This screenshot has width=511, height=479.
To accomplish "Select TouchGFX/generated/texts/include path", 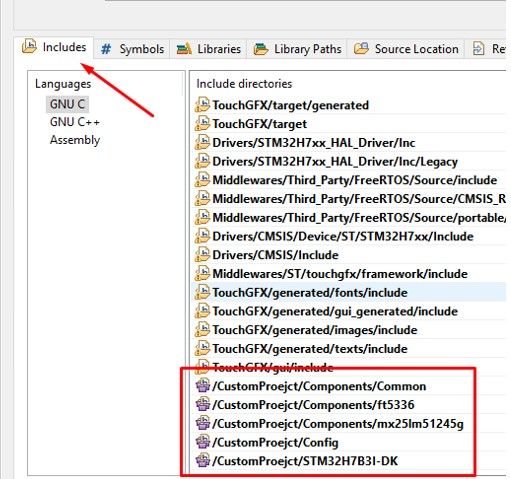I will pyautogui.click(x=310, y=349).
